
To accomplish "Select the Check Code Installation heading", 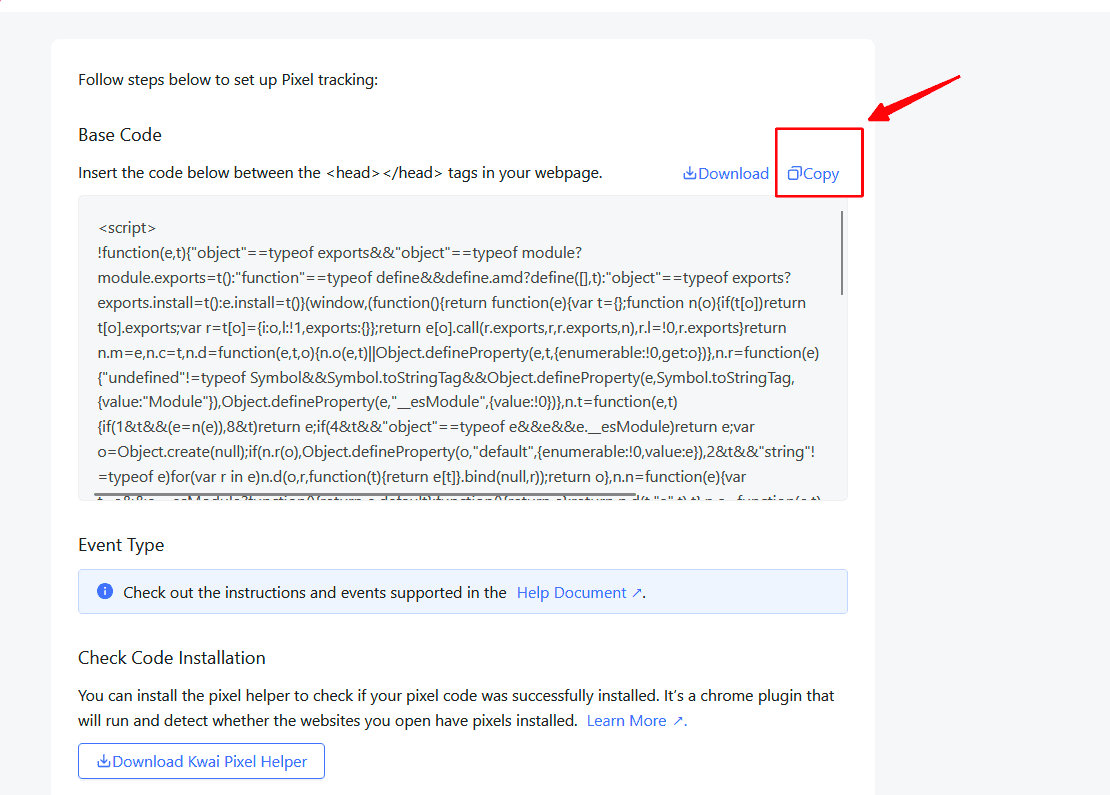I will [172, 658].
